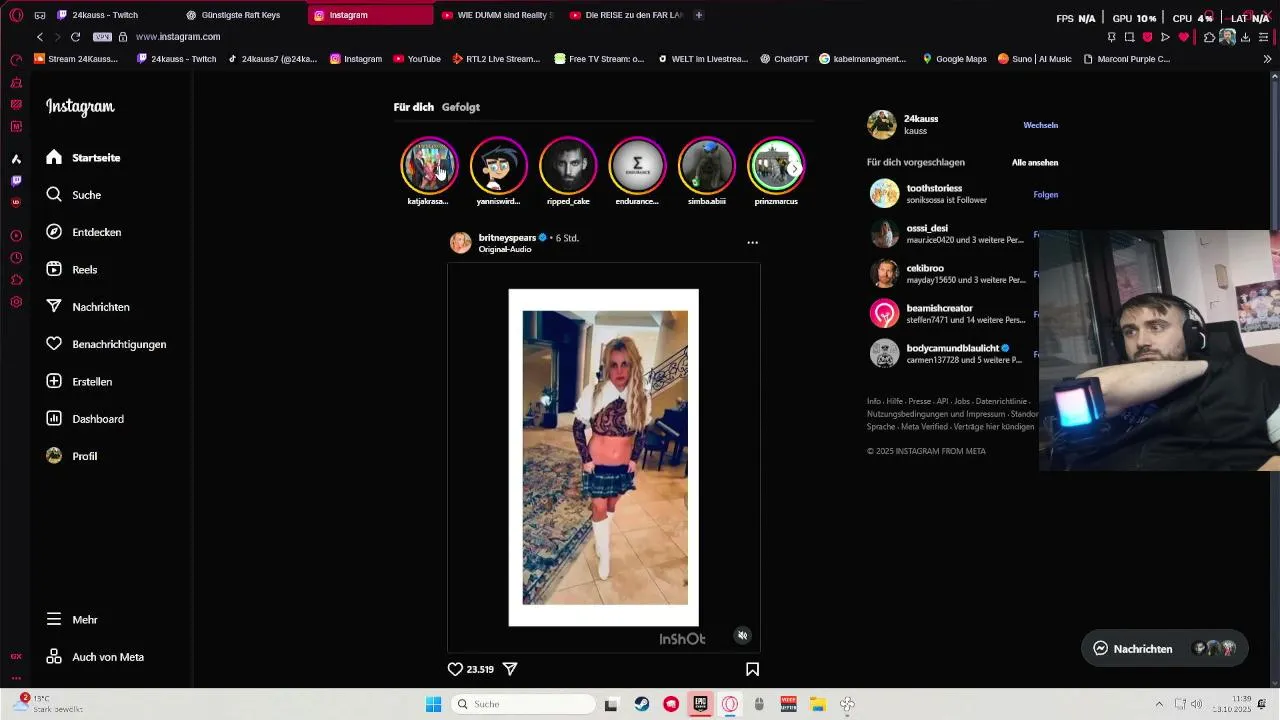Open File Explorer from taskbar
This screenshot has width=1280, height=720.
click(x=817, y=704)
